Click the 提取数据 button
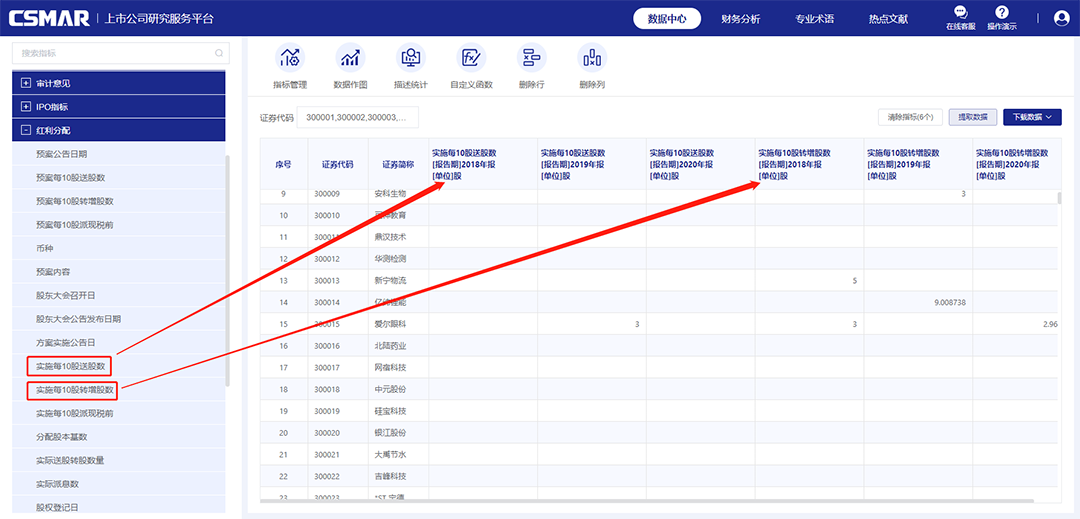Viewport: 1080px width, 519px height. (972, 117)
